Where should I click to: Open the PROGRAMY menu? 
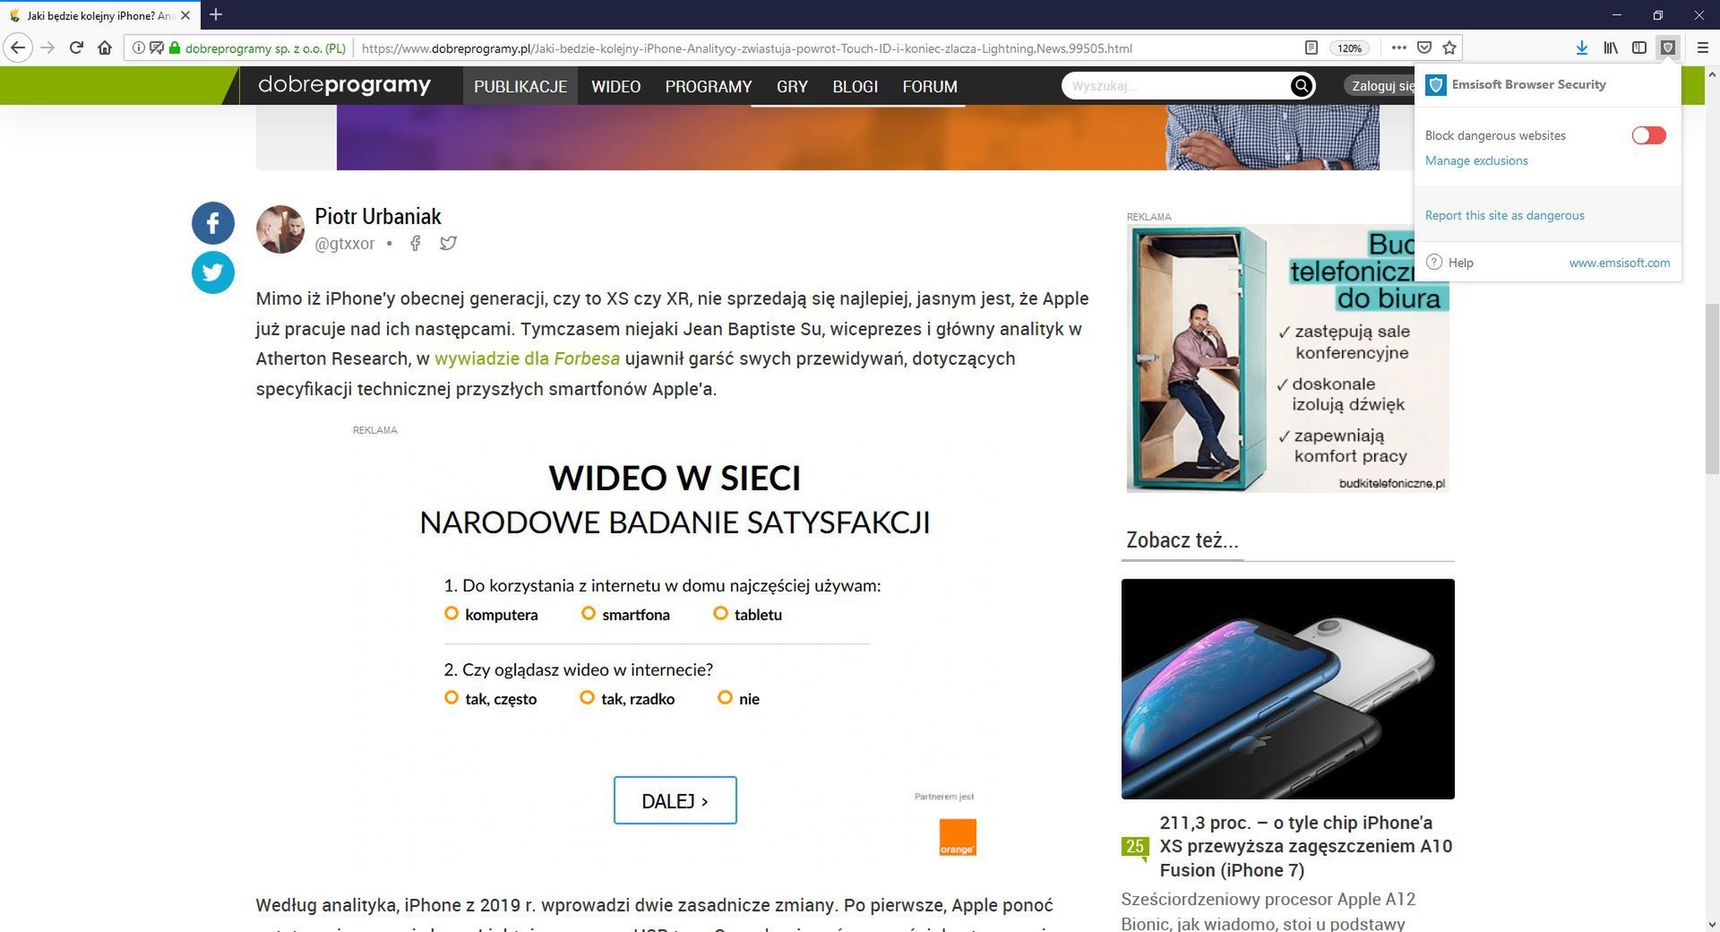point(708,86)
